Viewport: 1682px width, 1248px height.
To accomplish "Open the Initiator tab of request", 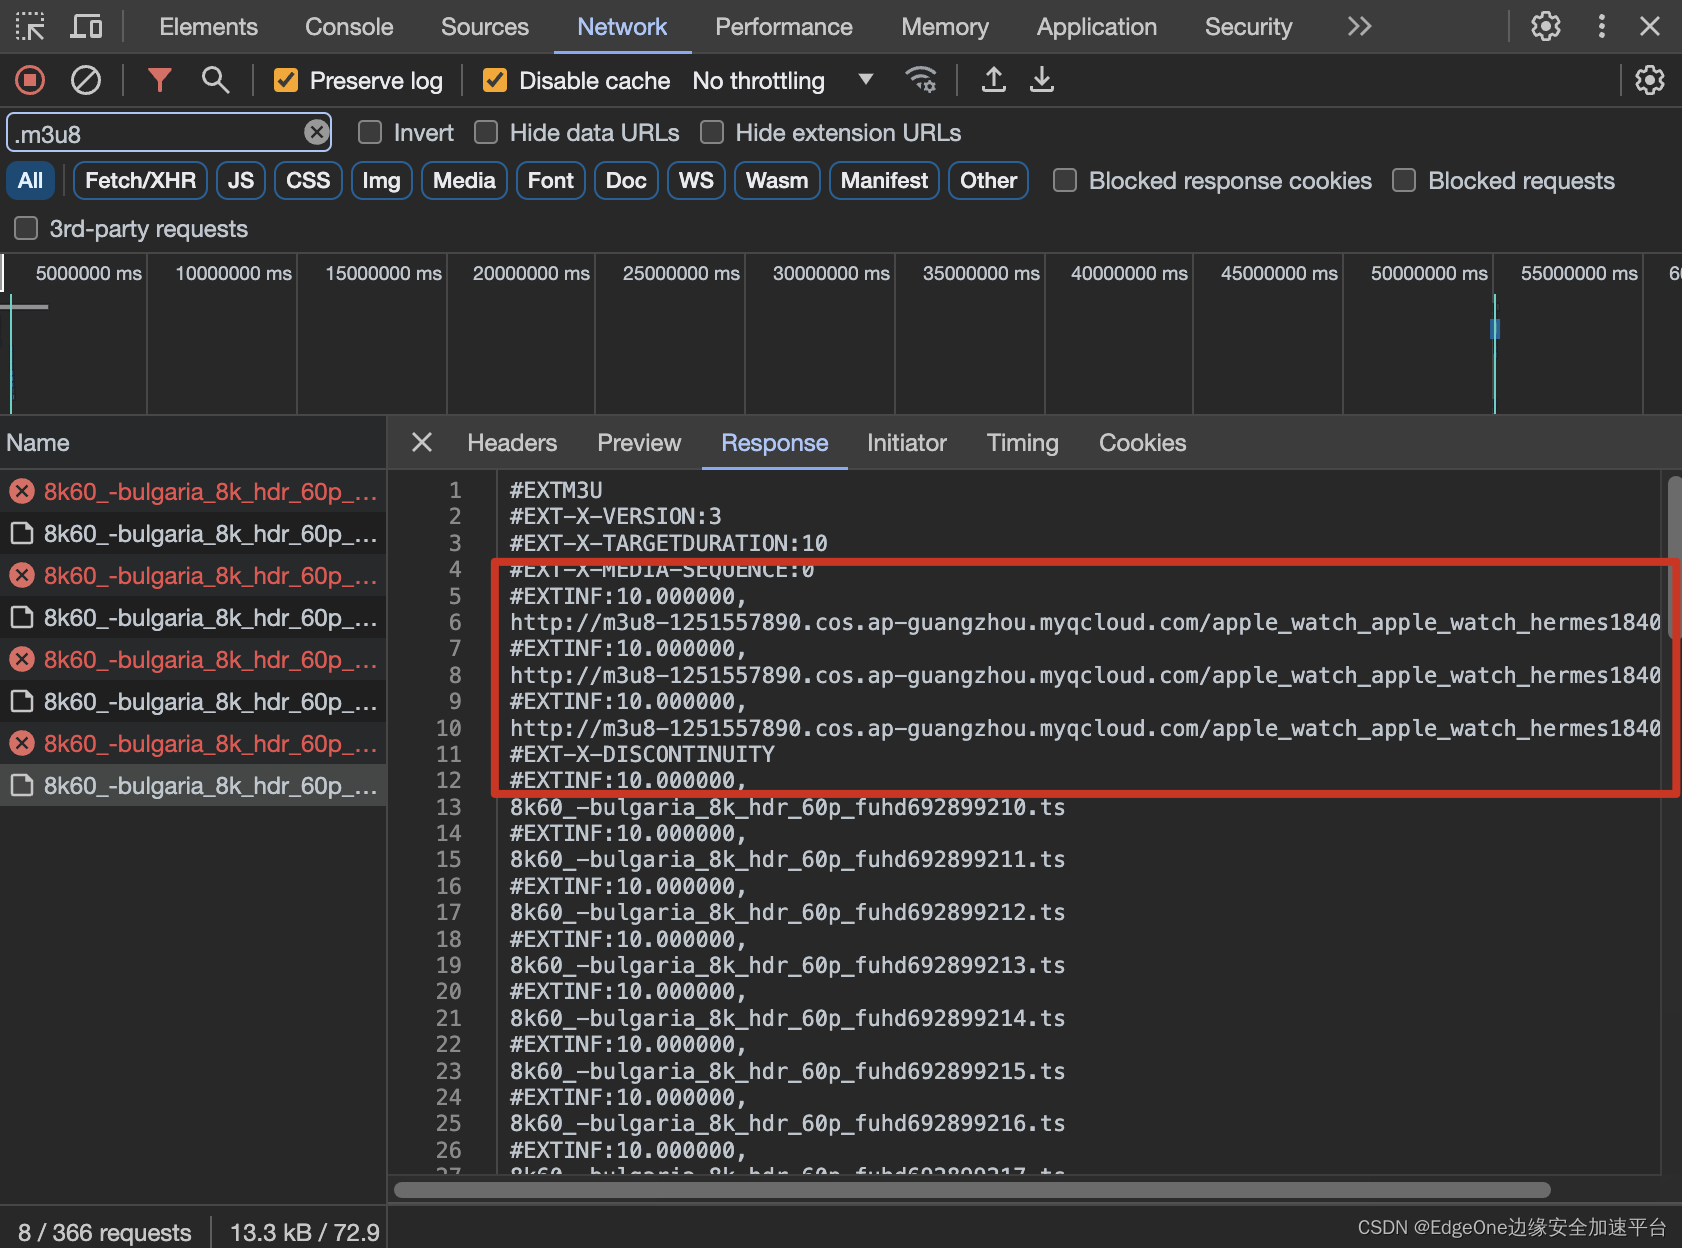I will click(x=907, y=443).
